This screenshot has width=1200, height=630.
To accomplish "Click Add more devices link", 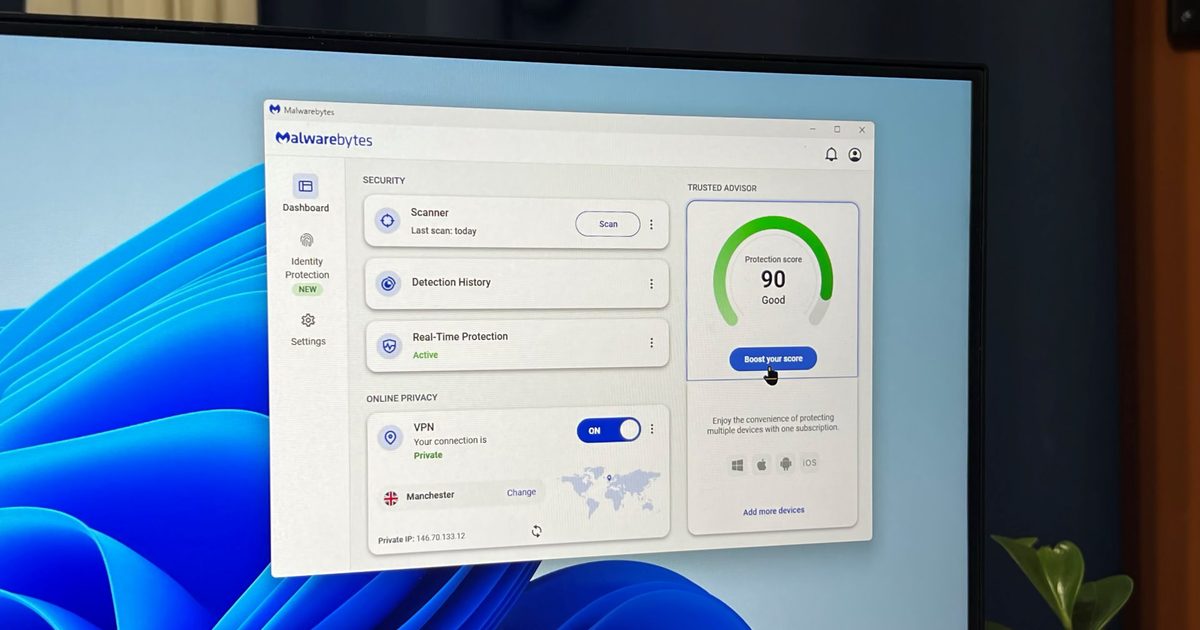I will tap(773, 511).
